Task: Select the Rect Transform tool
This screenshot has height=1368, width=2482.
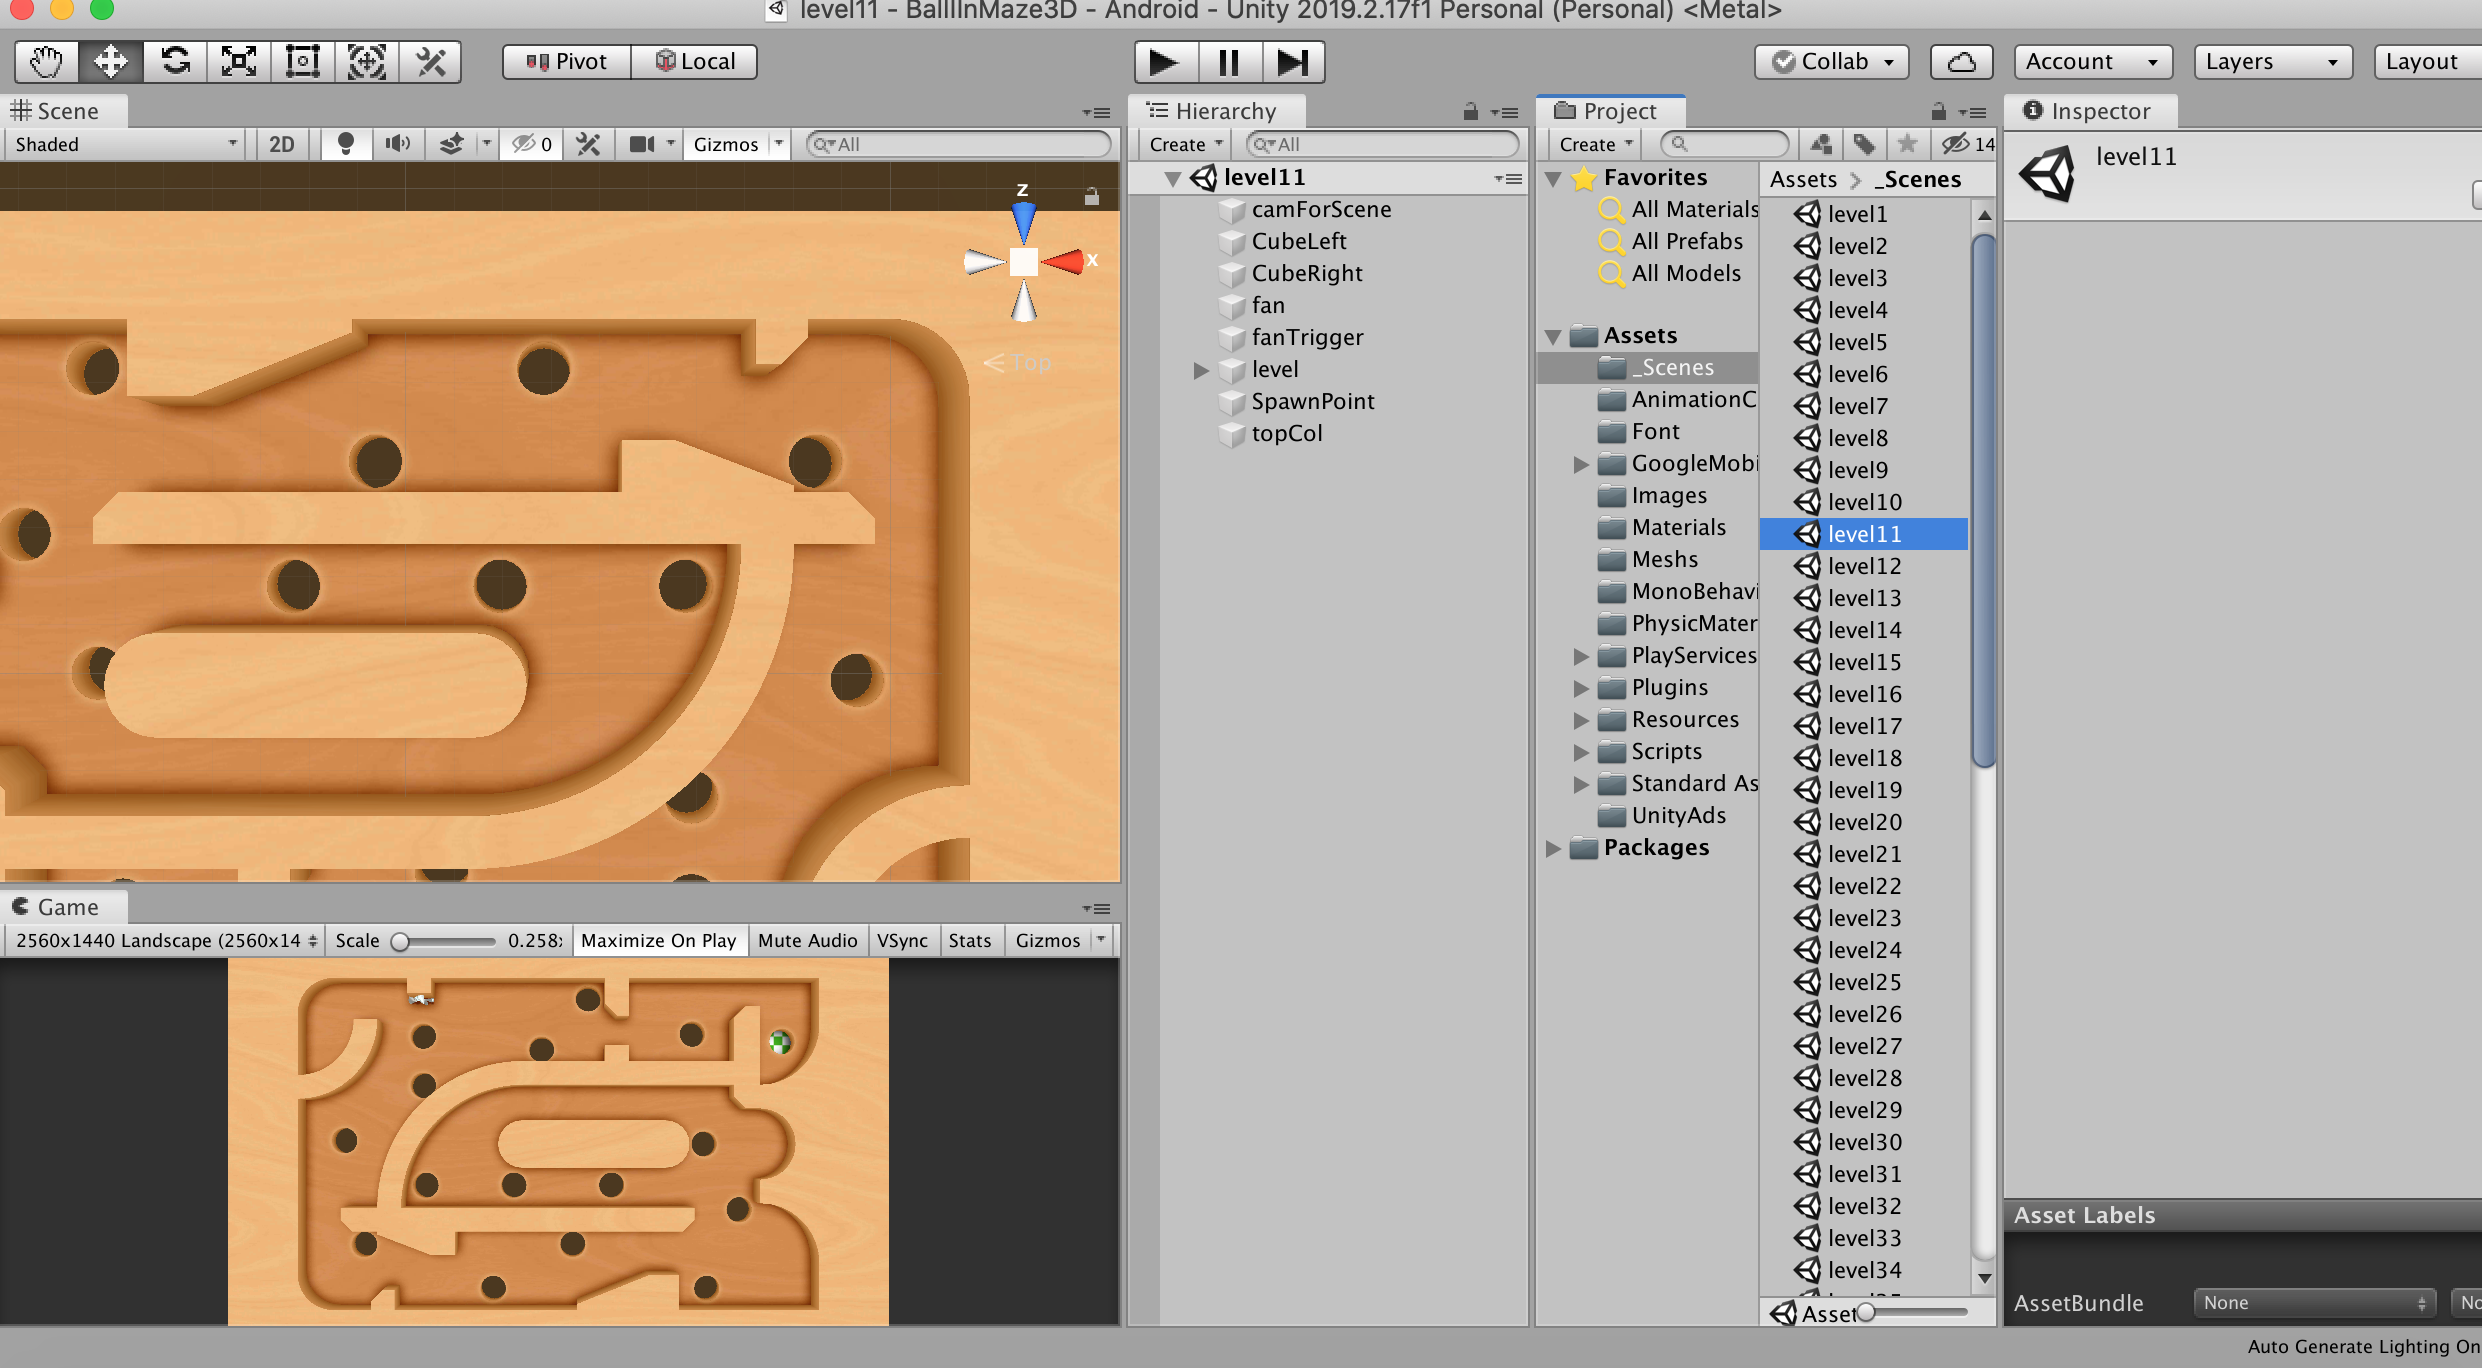Action: 302,62
